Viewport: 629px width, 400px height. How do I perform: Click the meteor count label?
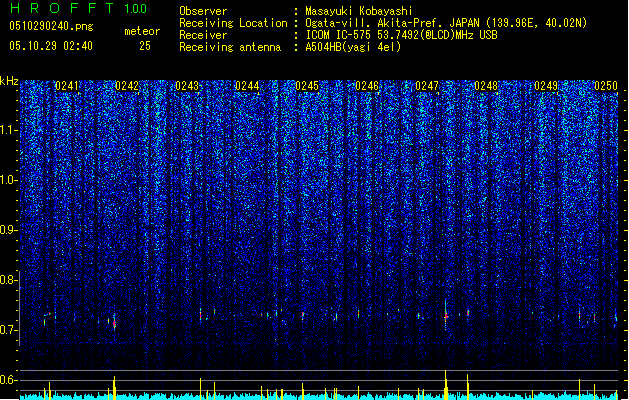(142, 31)
